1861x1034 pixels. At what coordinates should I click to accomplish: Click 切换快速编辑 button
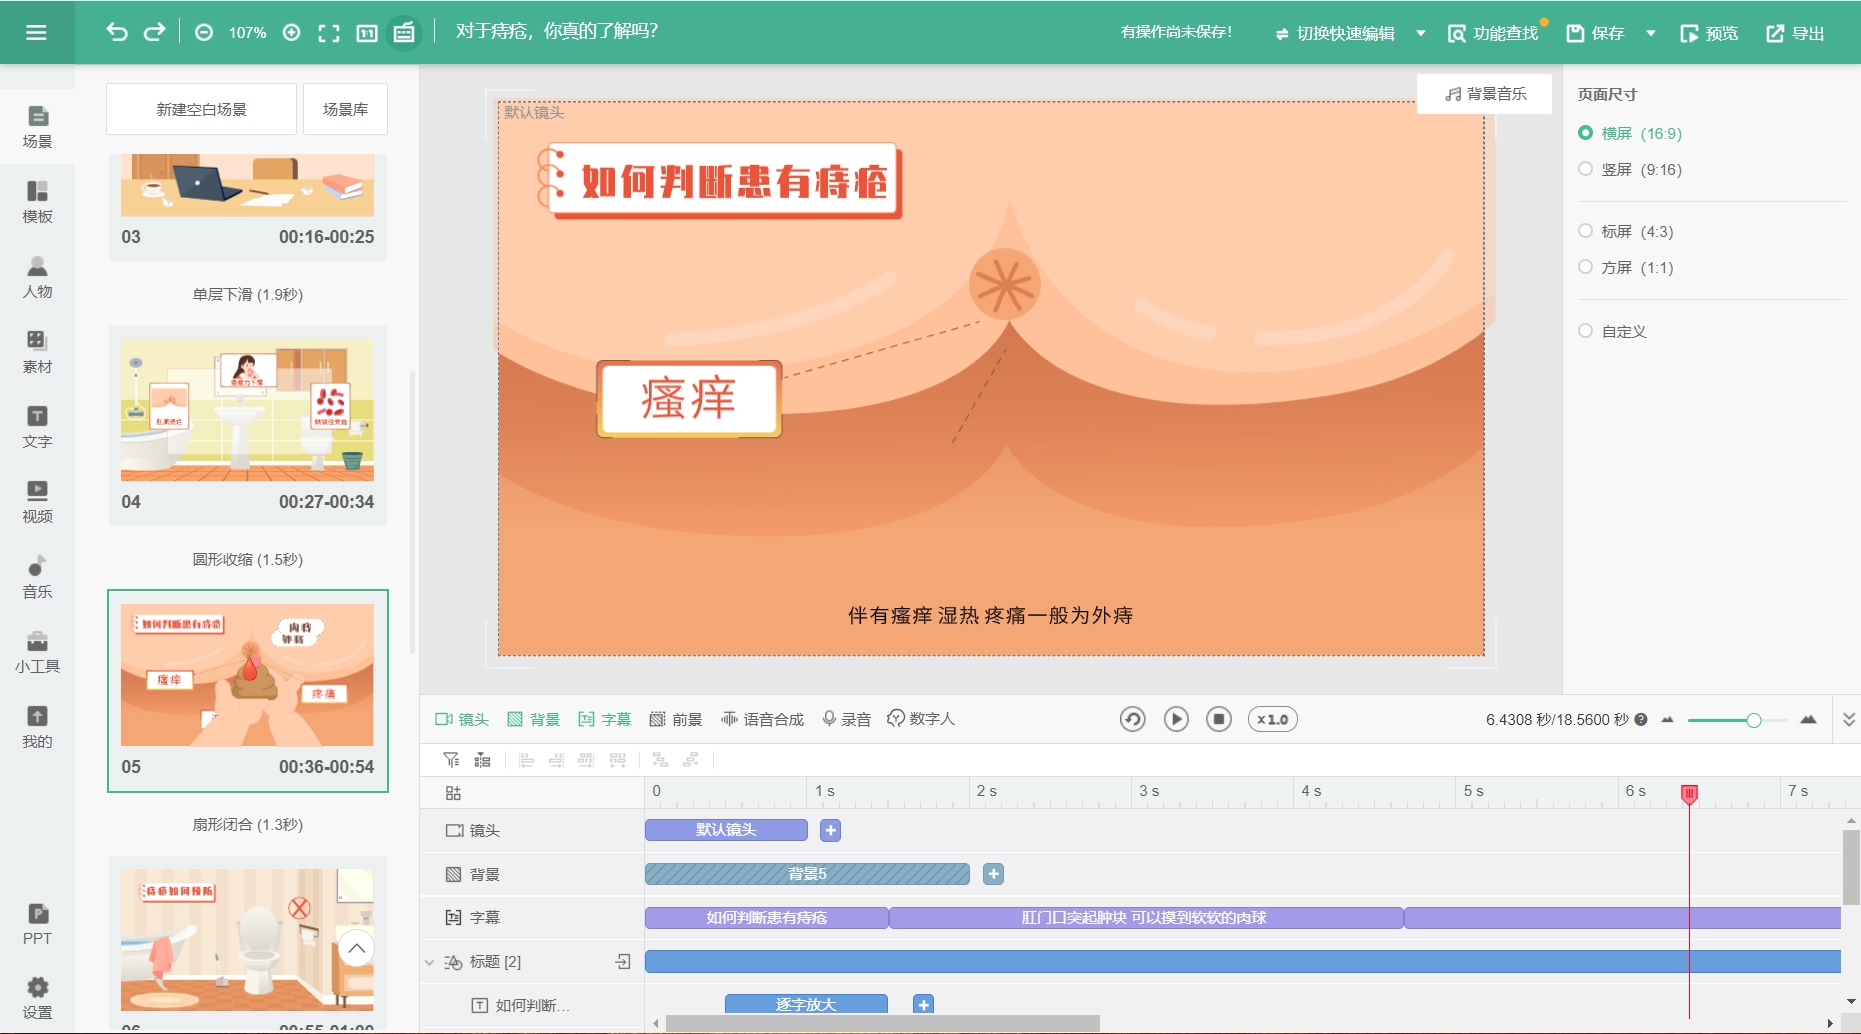[x=1335, y=33]
